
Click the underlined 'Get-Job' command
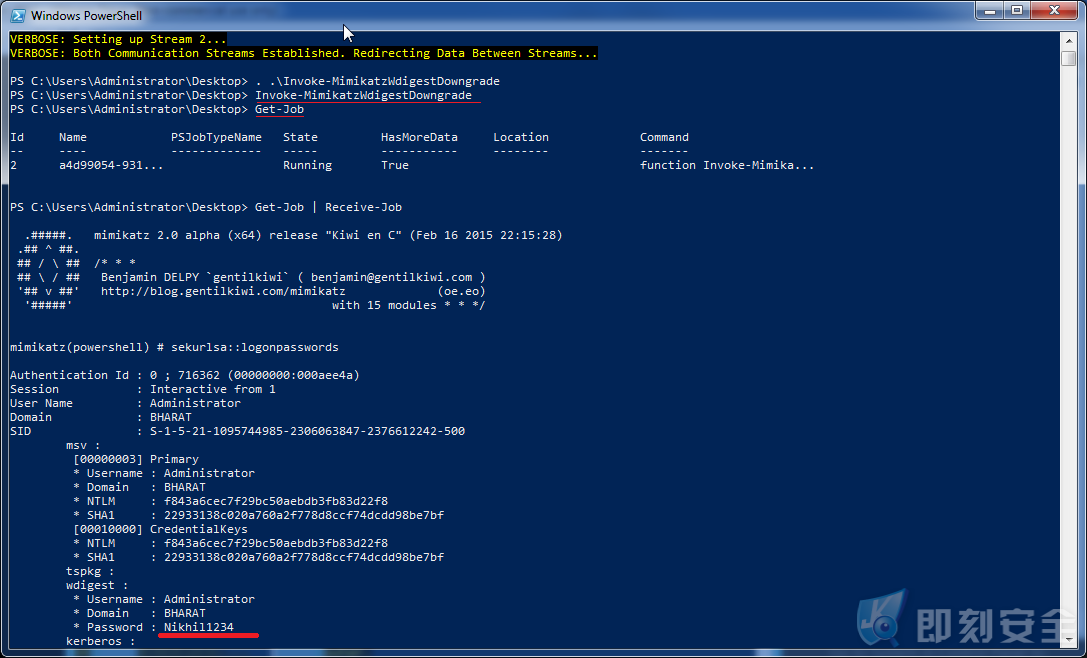[279, 110]
